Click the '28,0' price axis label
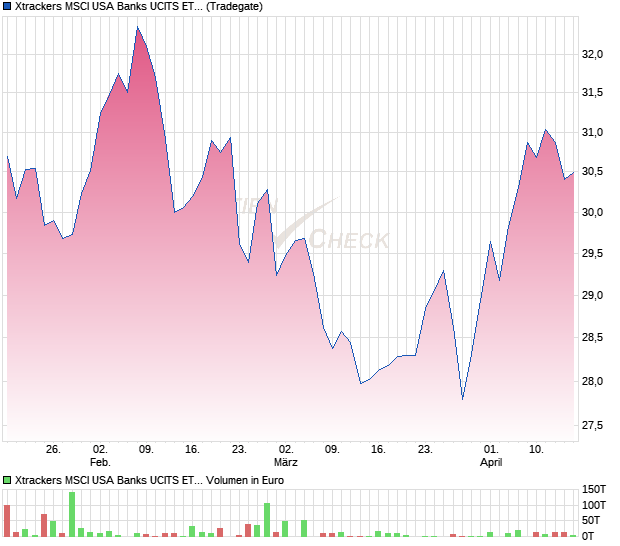Image resolution: width=620 pixels, height=546 pixels. [592, 381]
